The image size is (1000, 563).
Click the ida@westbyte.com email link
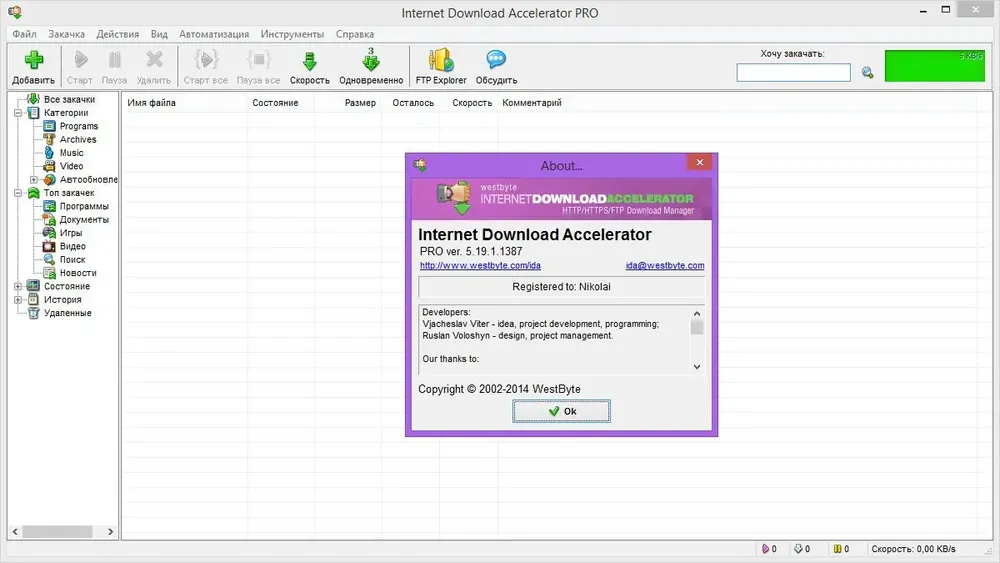(665, 265)
